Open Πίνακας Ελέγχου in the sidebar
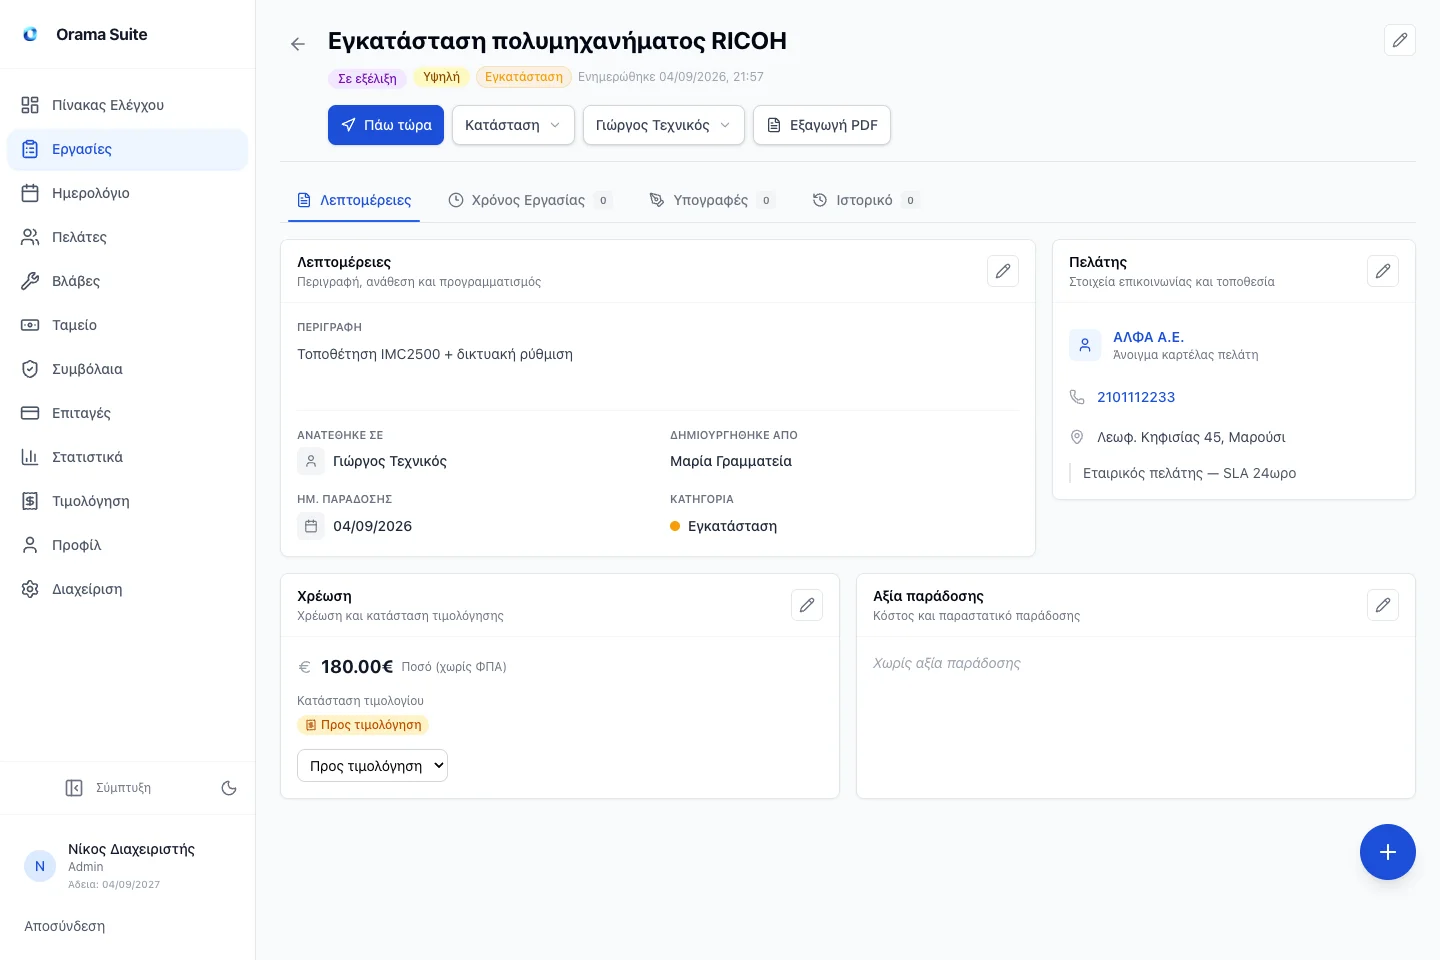This screenshot has width=1440, height=960. point(128,105)
